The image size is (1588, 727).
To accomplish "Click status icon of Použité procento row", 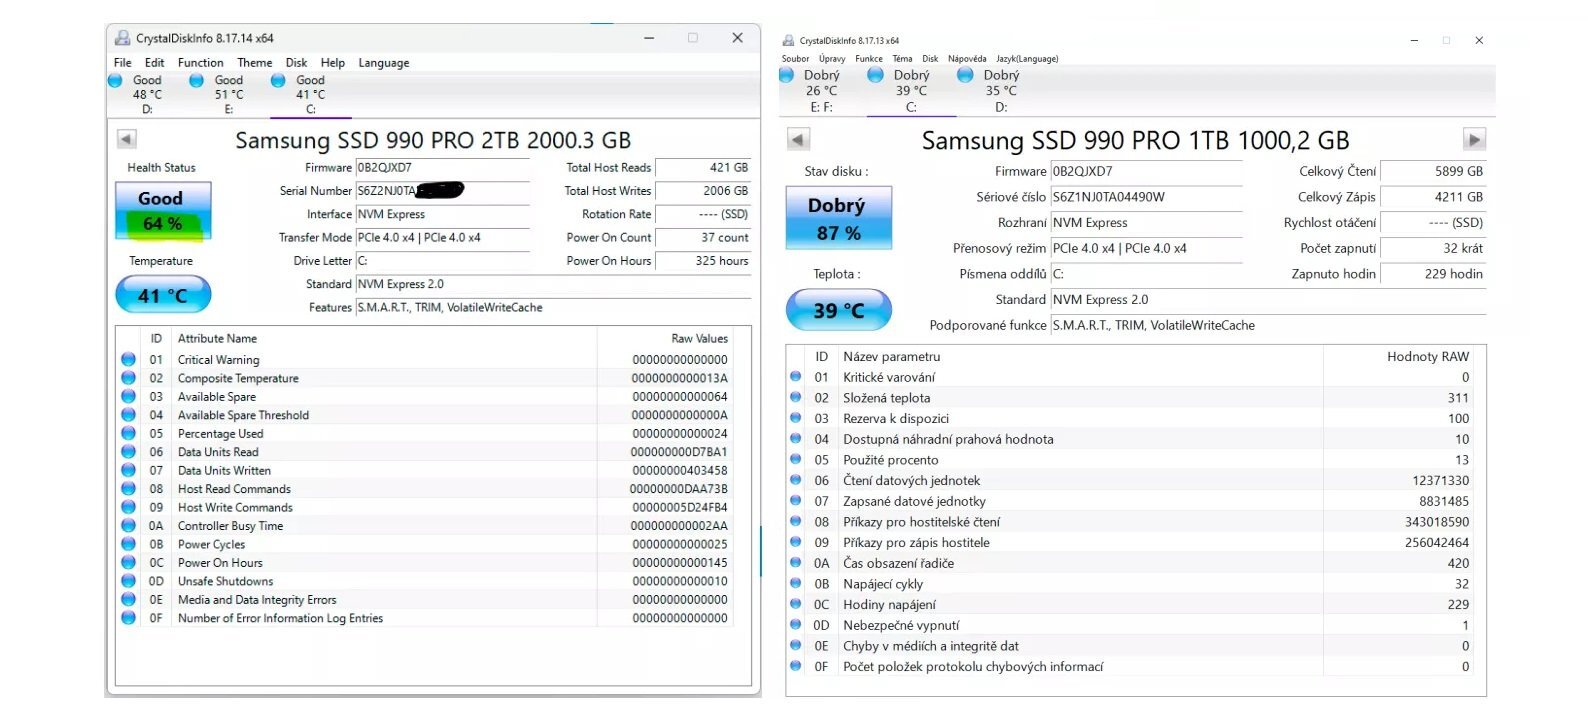I will point(796,459).
